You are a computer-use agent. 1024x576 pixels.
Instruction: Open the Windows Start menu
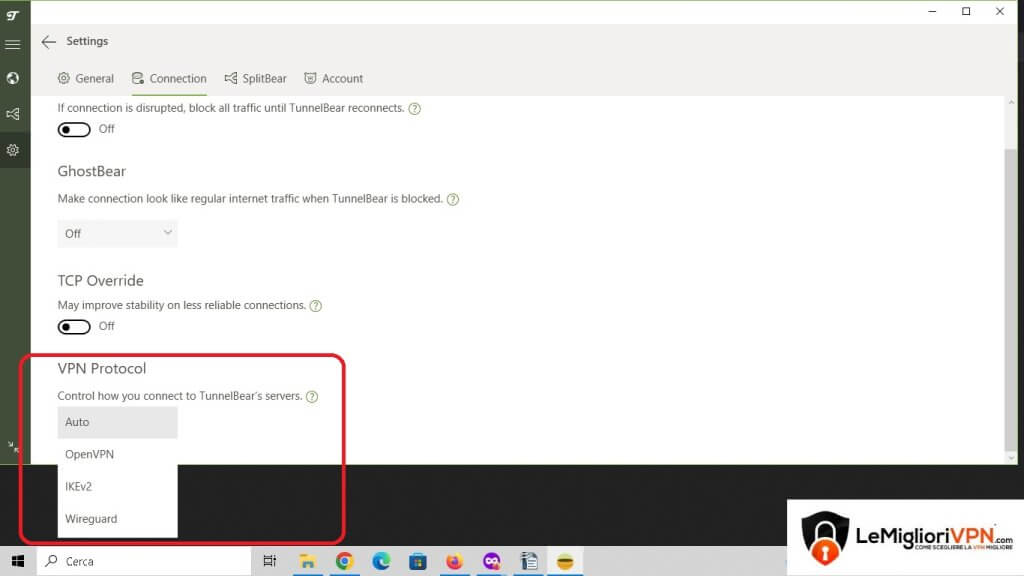18,561
